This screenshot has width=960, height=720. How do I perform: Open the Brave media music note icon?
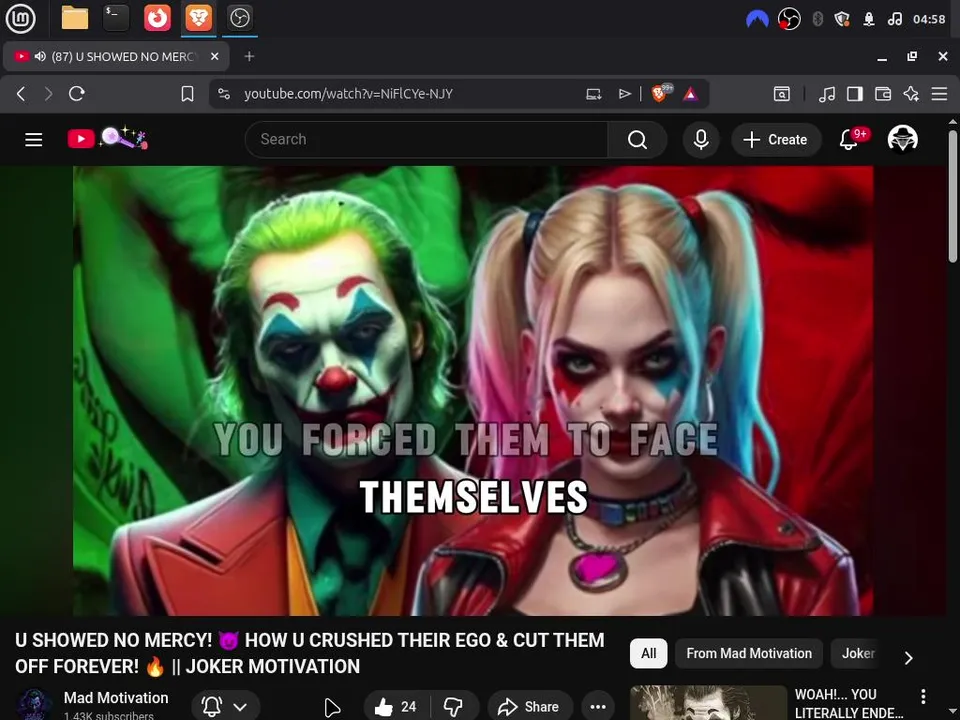coord(827,94)
